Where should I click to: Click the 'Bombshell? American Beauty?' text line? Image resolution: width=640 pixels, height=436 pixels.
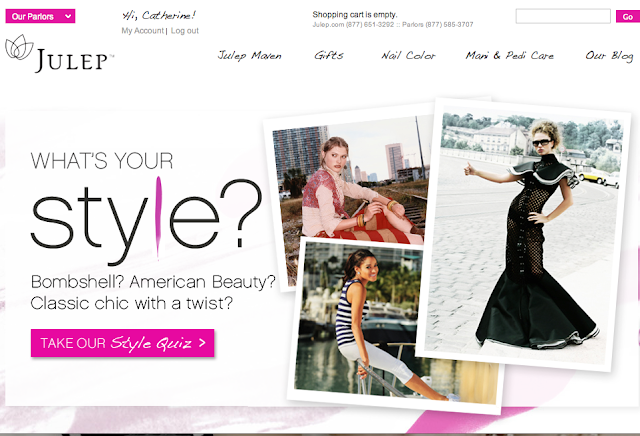coord(153,282)
